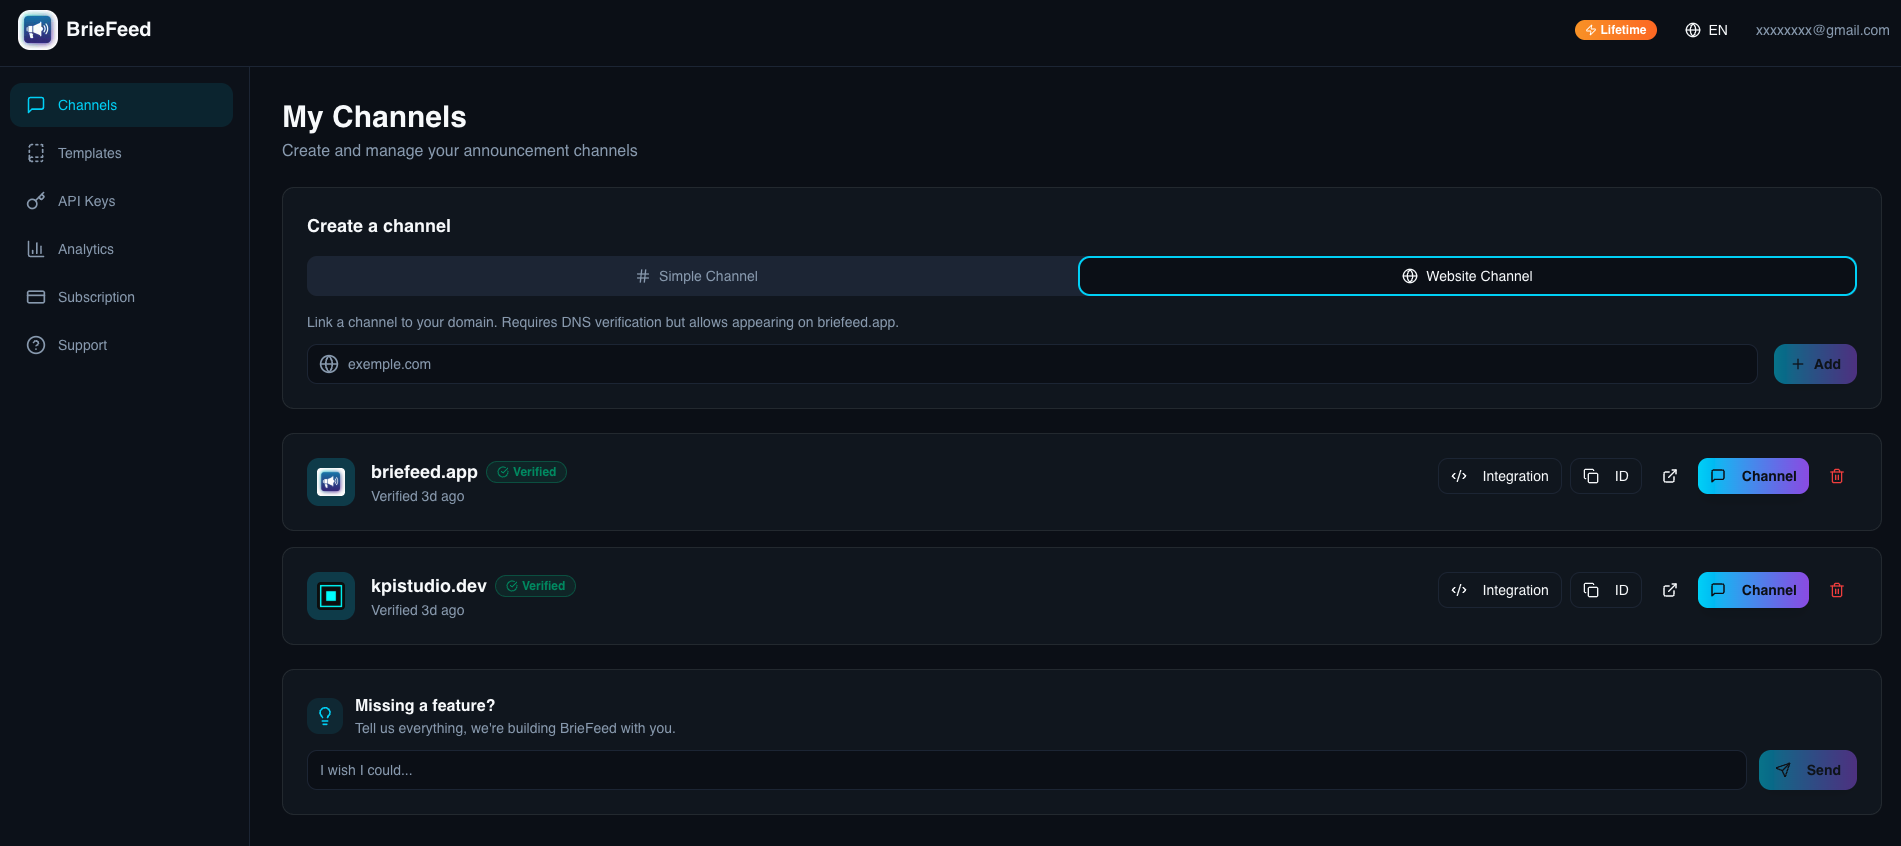
Task: Open the briefeed.app Channel button
Action: click(x=1753, y=476)
